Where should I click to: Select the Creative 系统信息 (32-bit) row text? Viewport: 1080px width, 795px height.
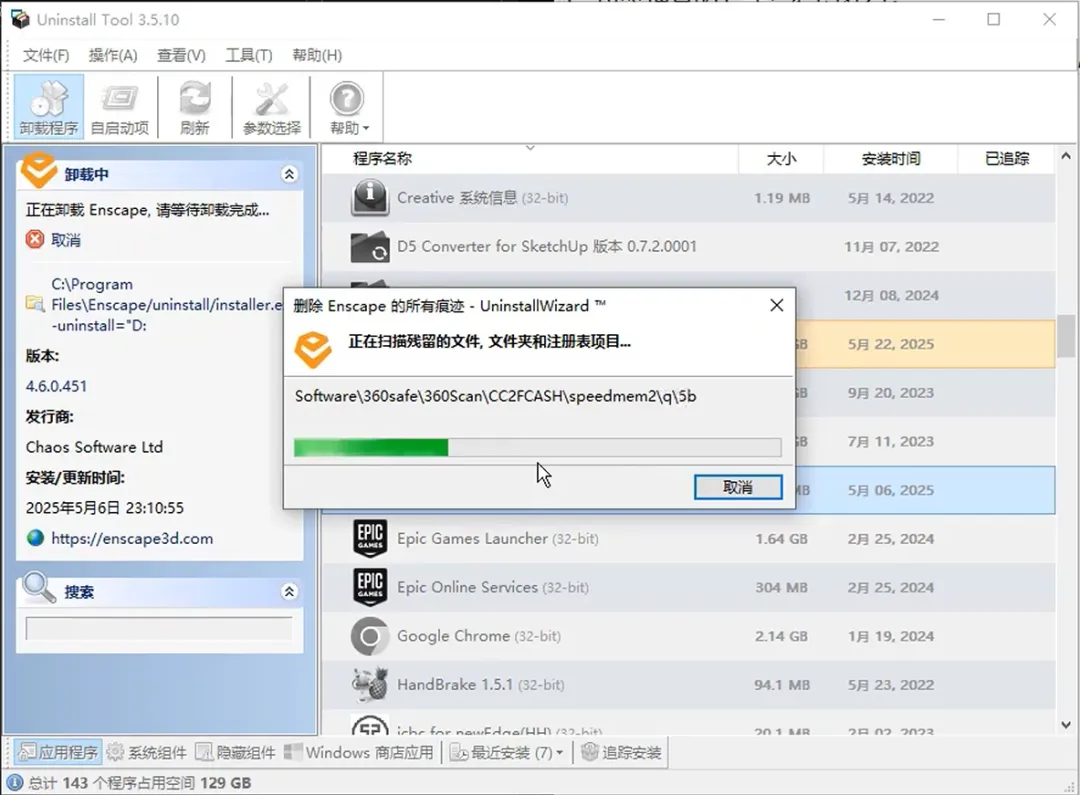483,198
